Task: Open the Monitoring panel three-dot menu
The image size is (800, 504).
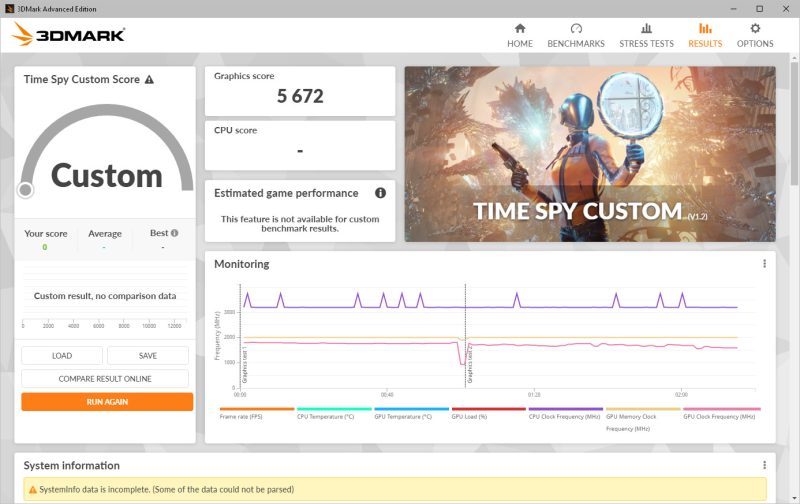Action: [x=764, y=264]
